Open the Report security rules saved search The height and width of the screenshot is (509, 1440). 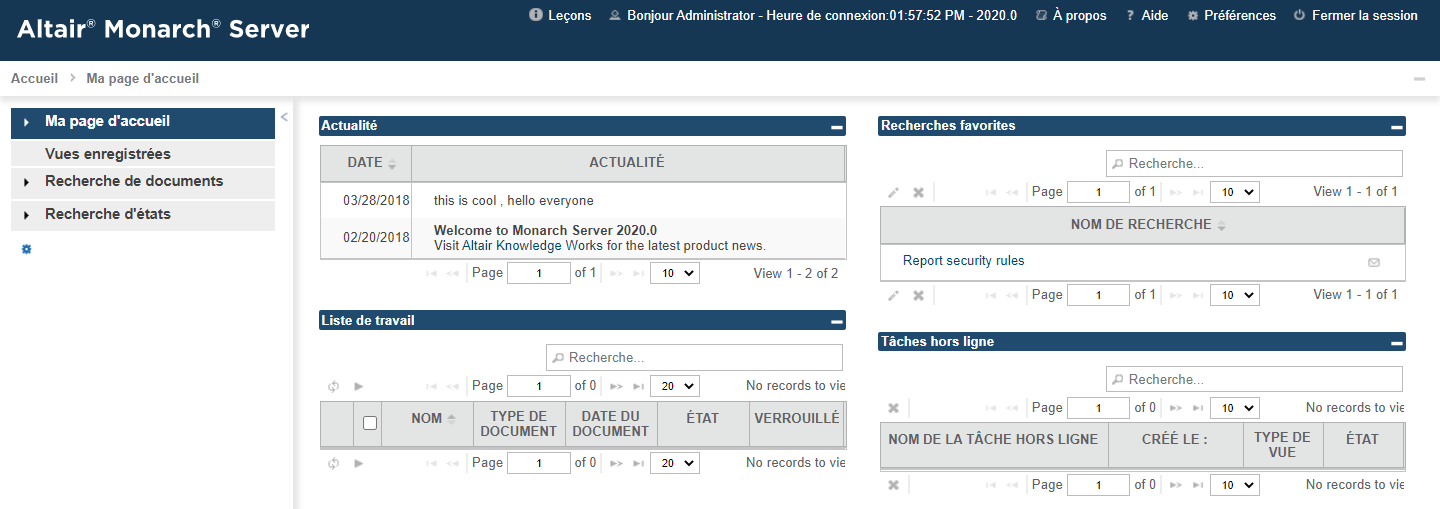(963, 261)
